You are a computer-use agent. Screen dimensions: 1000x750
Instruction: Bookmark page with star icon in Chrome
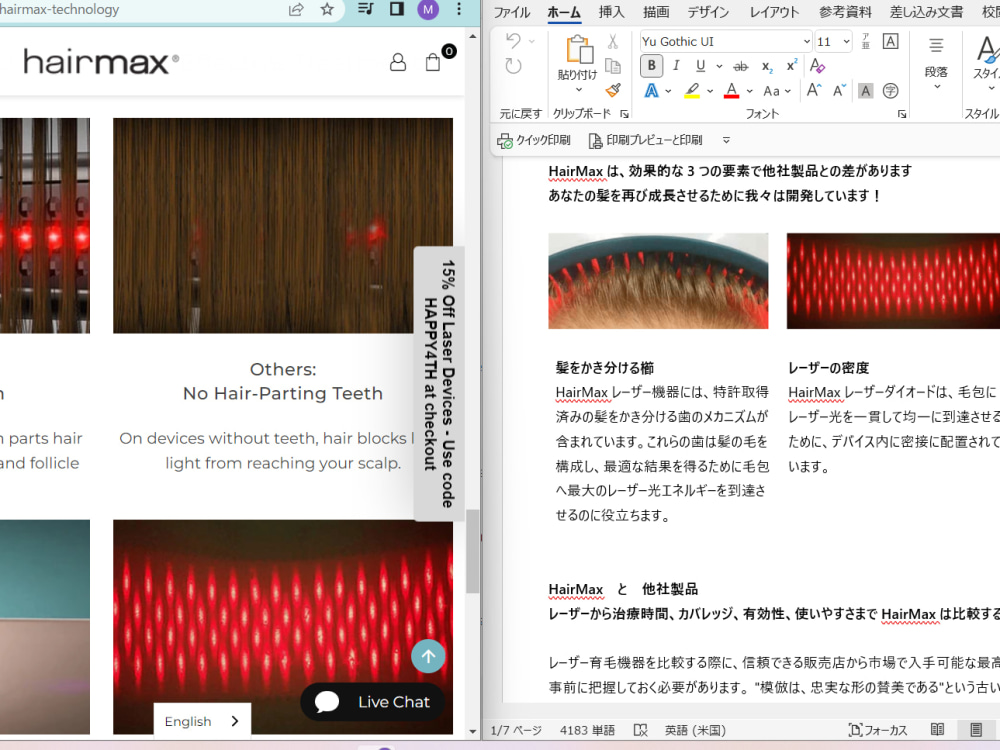(327, 9)
